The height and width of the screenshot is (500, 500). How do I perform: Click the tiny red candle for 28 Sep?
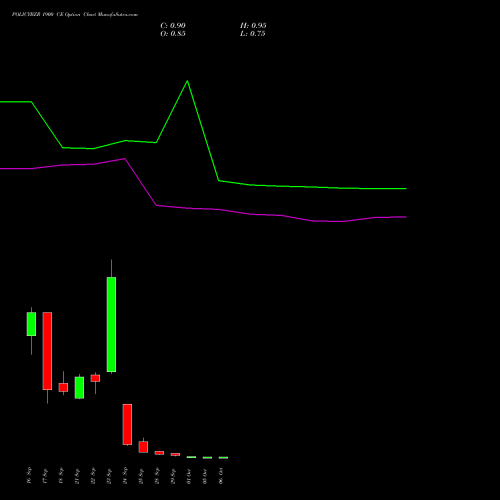pos(159,453)
